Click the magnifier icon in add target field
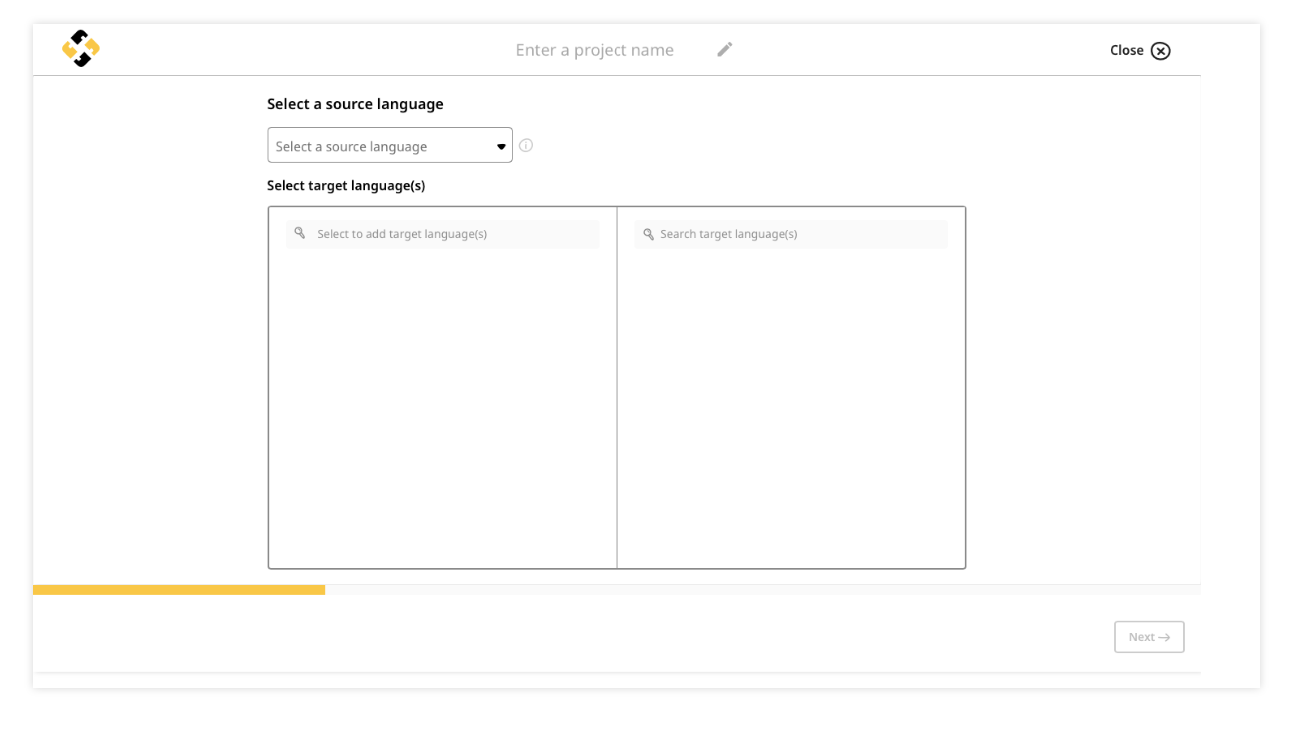 (300, 233)
